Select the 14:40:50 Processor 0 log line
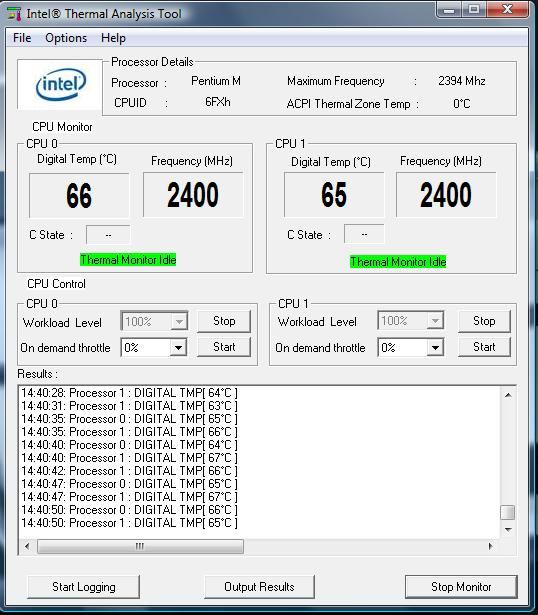 click(x=129, y=509)
